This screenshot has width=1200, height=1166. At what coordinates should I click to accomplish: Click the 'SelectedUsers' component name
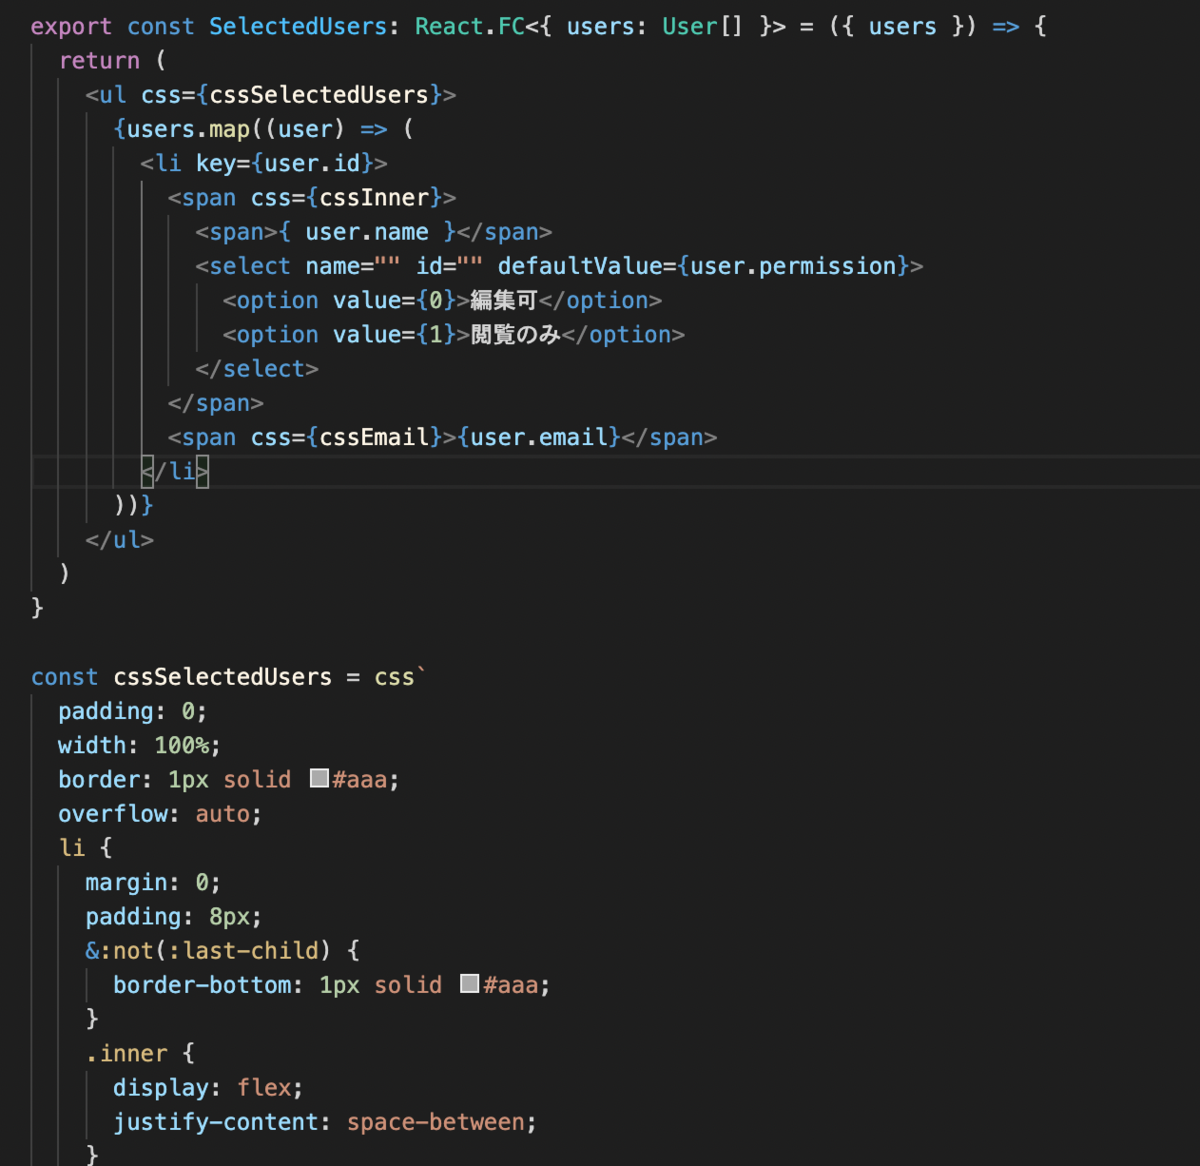(x=298, y=26)
